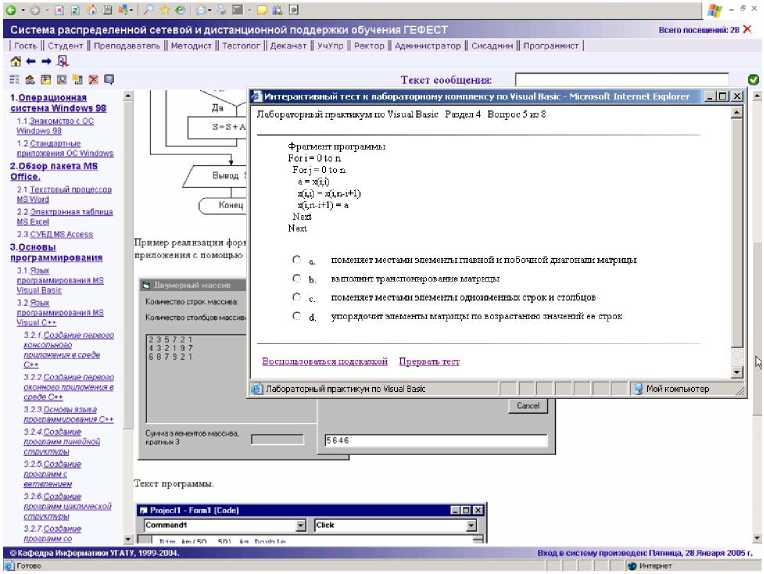This screenshot has height=574, width=764.
Task: Click the red X logout icon top right
Action: tap(747, 30)
